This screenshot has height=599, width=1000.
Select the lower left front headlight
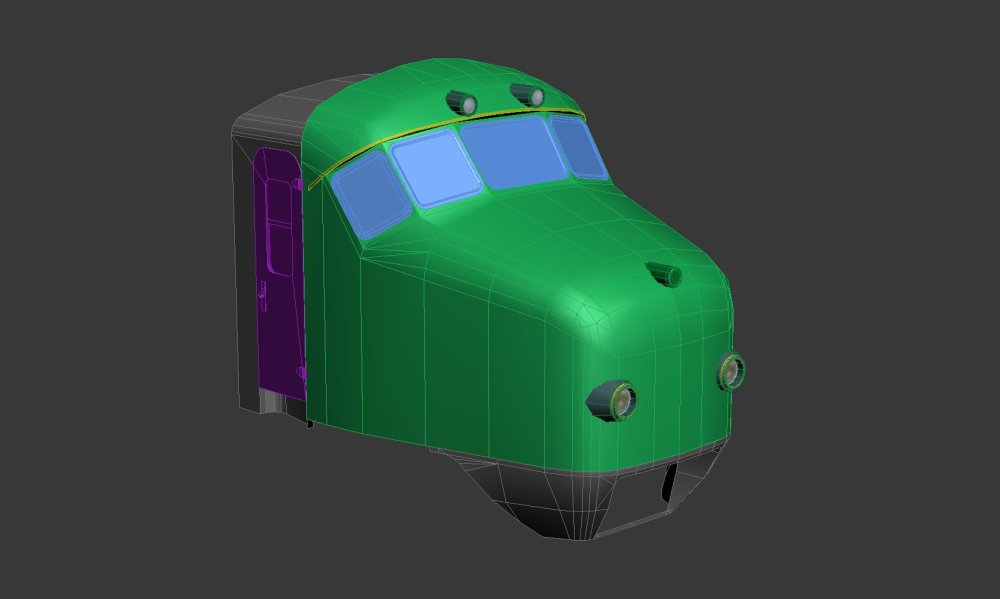coord(614,400)
